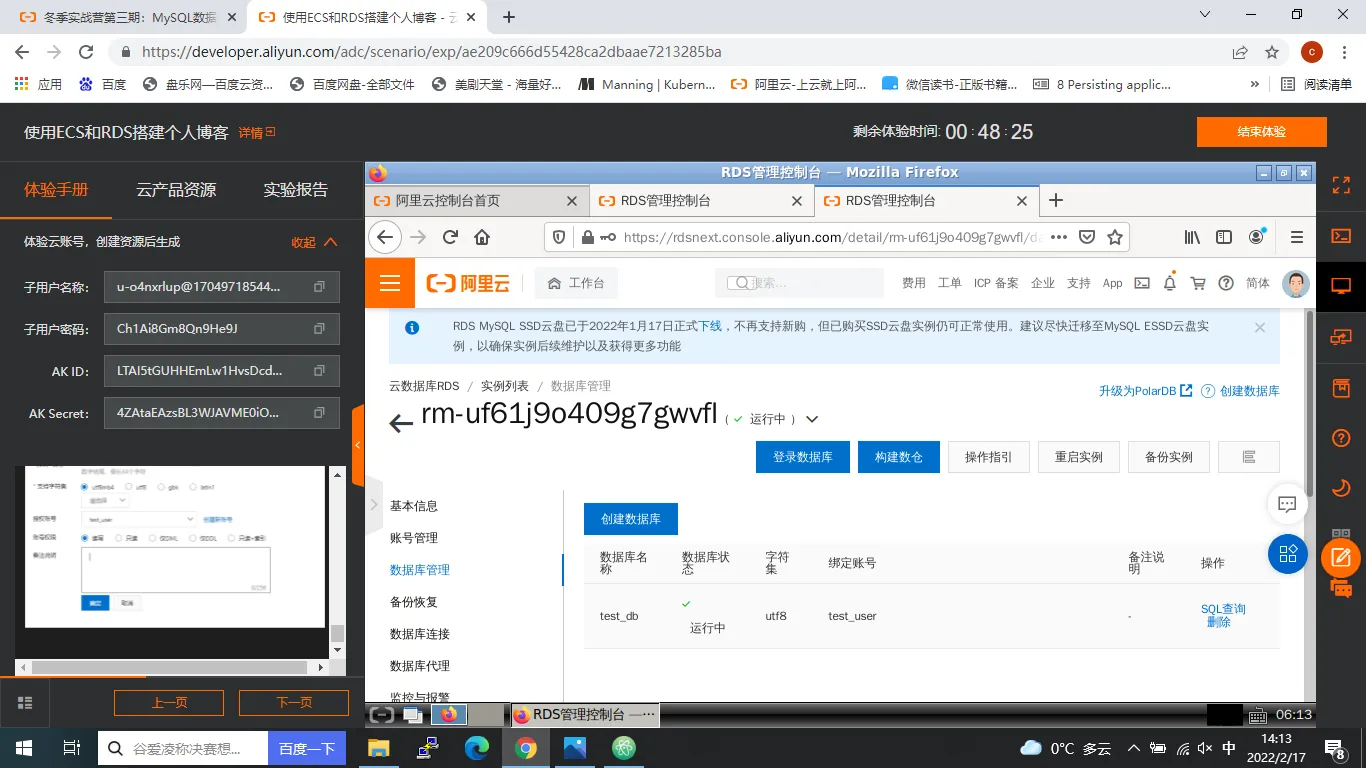Screen dimensions: 1366x768
Task: Collapse account info via 收起
Action: tap(314, 242)
